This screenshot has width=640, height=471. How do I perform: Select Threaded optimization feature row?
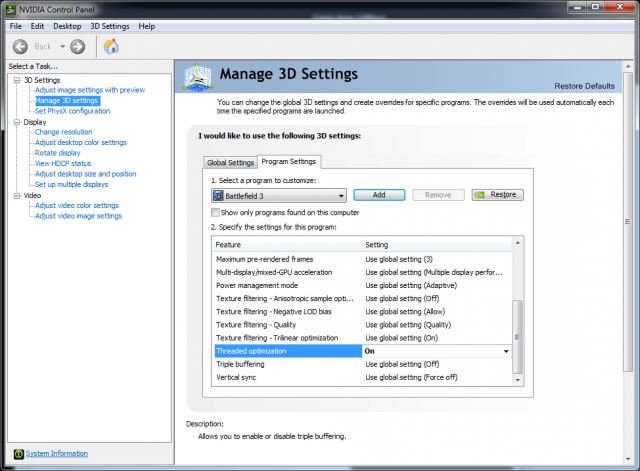pyautogui.click(x=288, y=351)
